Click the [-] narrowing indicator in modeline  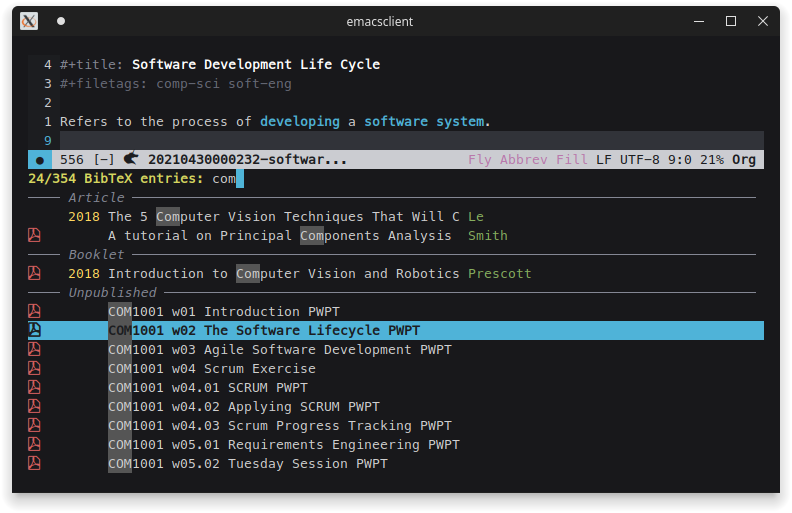(104, 159)
